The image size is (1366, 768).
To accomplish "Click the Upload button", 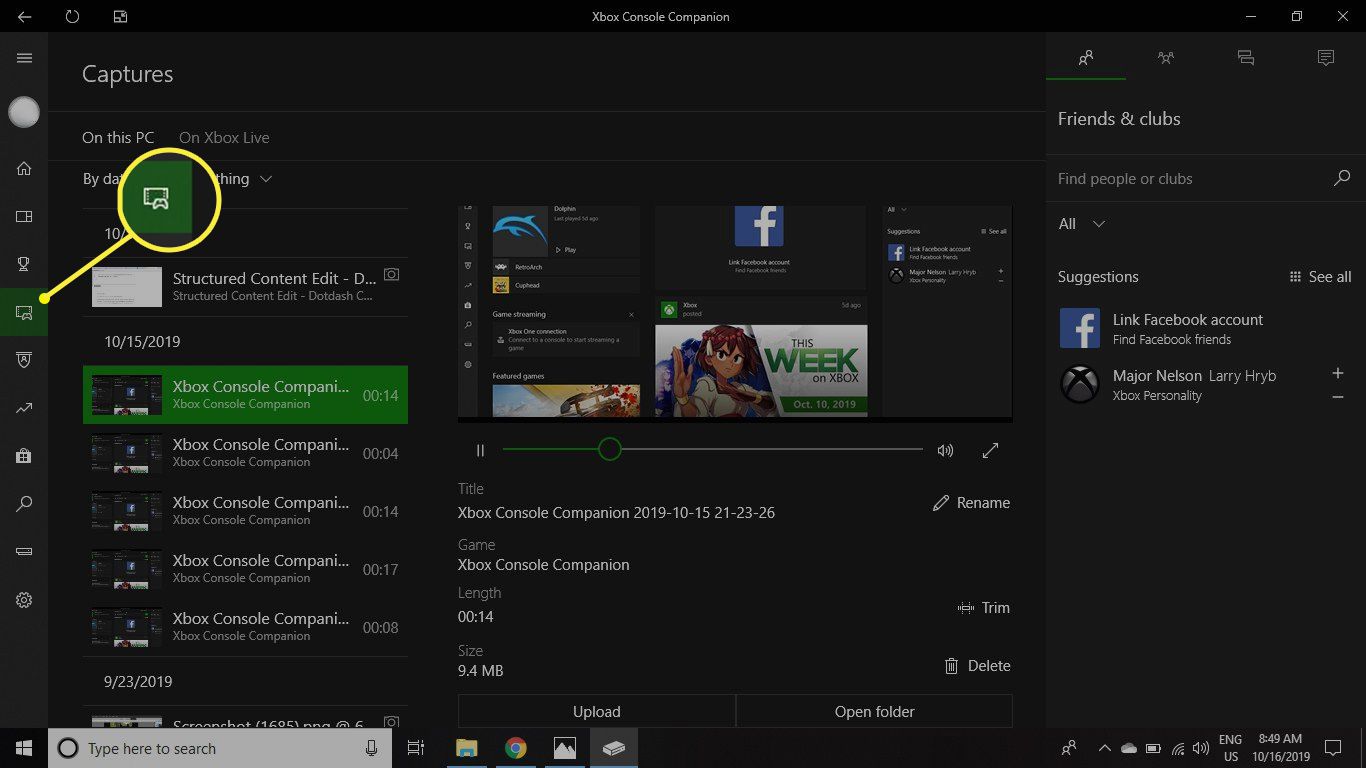I will 597,711.
